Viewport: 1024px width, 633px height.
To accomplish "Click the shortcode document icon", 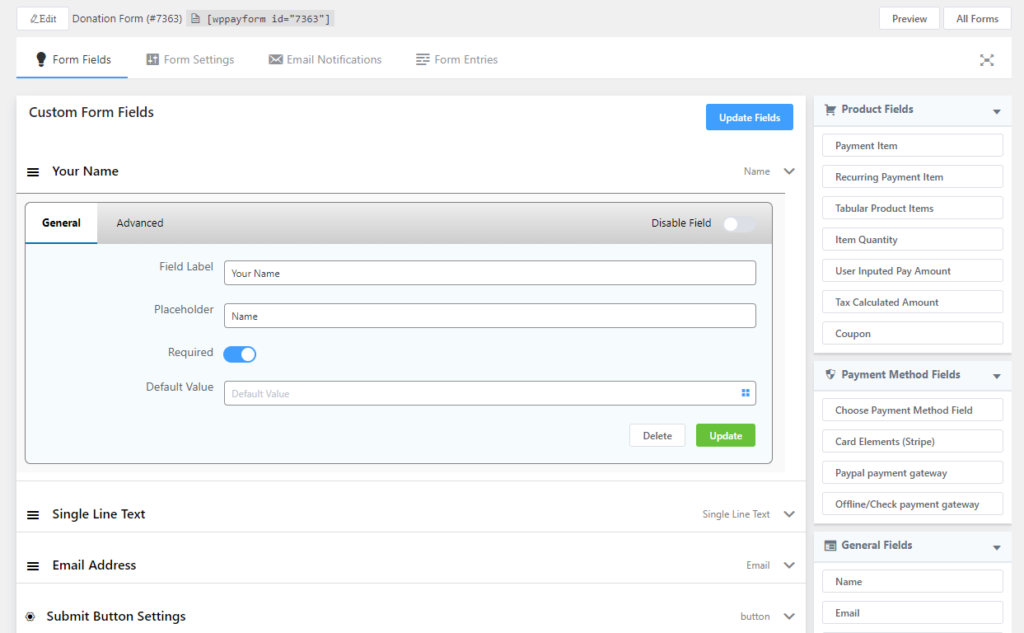I will [x=194, y=19].
